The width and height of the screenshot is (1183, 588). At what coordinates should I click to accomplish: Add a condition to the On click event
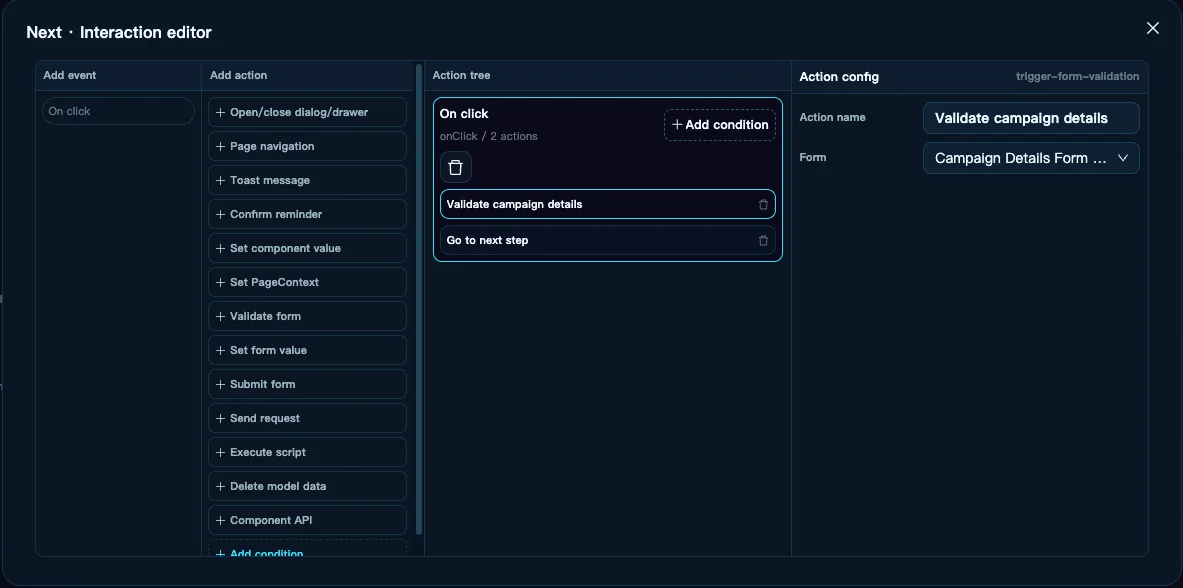tap(720, 125)
